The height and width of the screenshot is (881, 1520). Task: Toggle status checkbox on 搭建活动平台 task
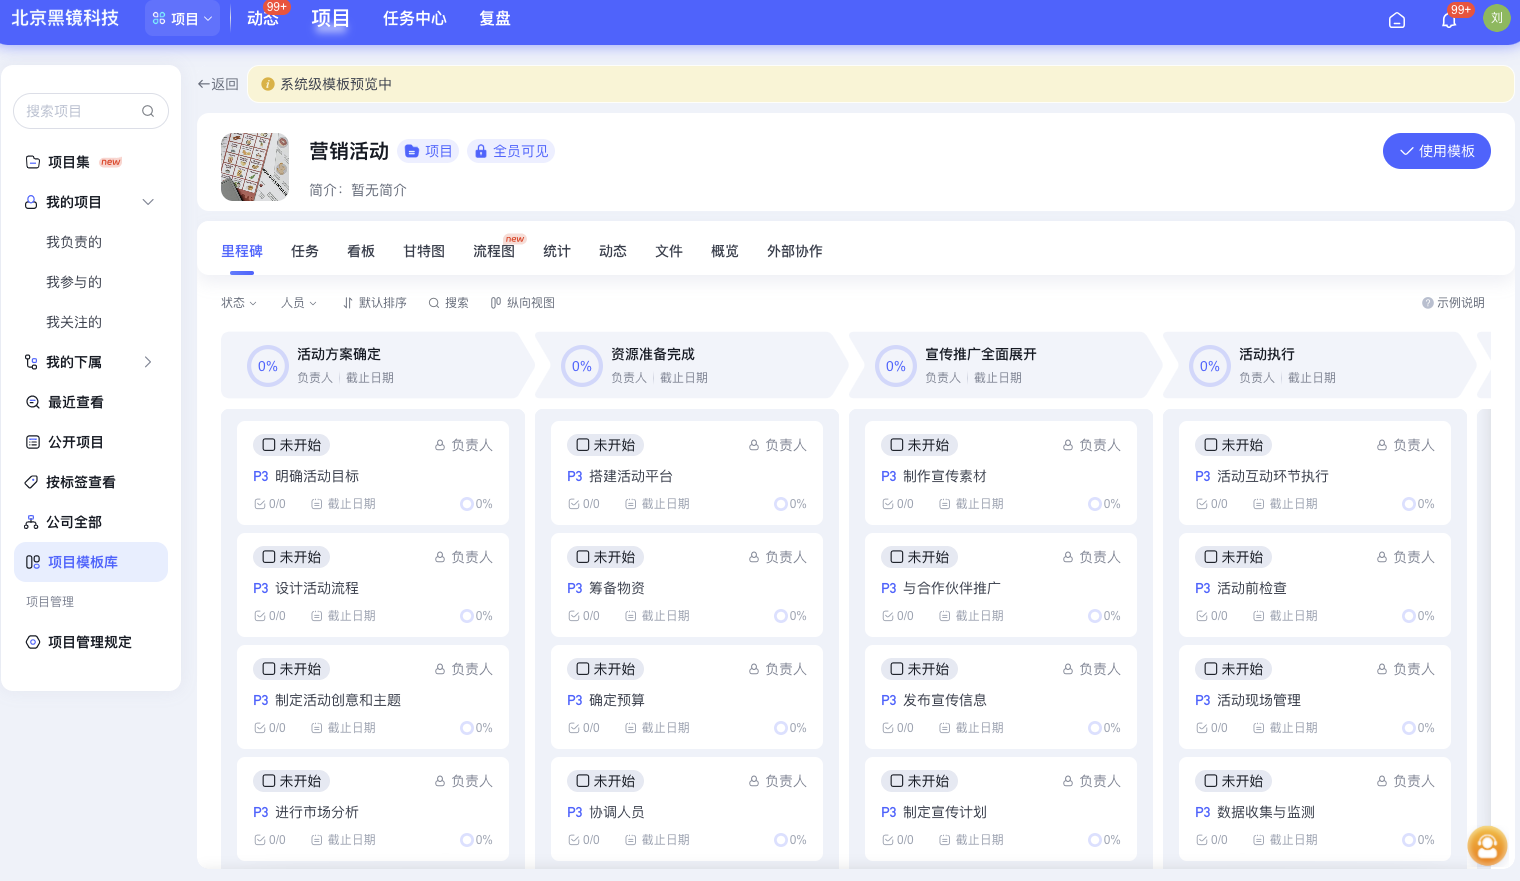(x=583, y=445)
